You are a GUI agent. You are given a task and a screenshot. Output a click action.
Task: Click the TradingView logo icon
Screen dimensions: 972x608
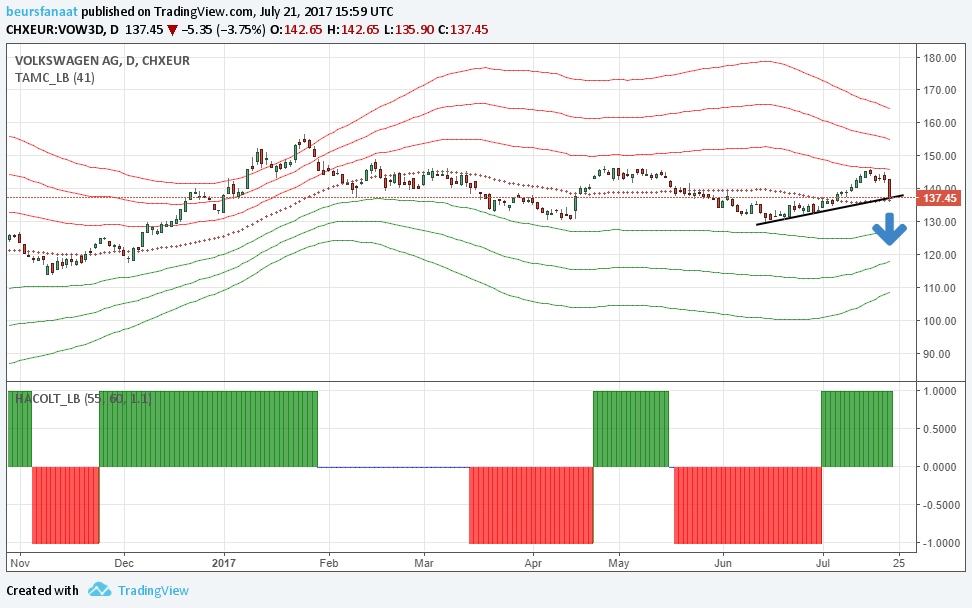pos(99,589)
